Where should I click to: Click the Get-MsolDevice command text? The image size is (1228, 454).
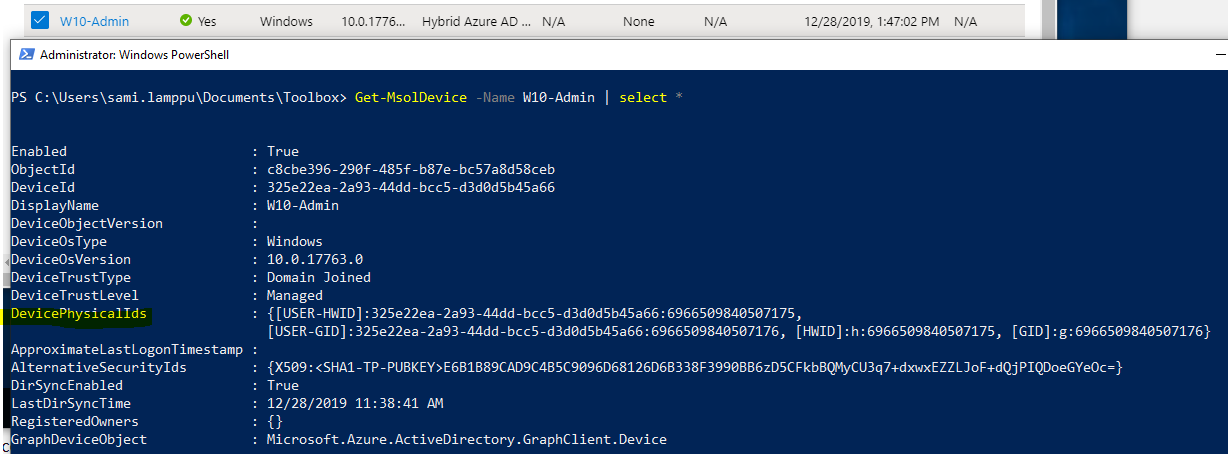coord(408,97)
